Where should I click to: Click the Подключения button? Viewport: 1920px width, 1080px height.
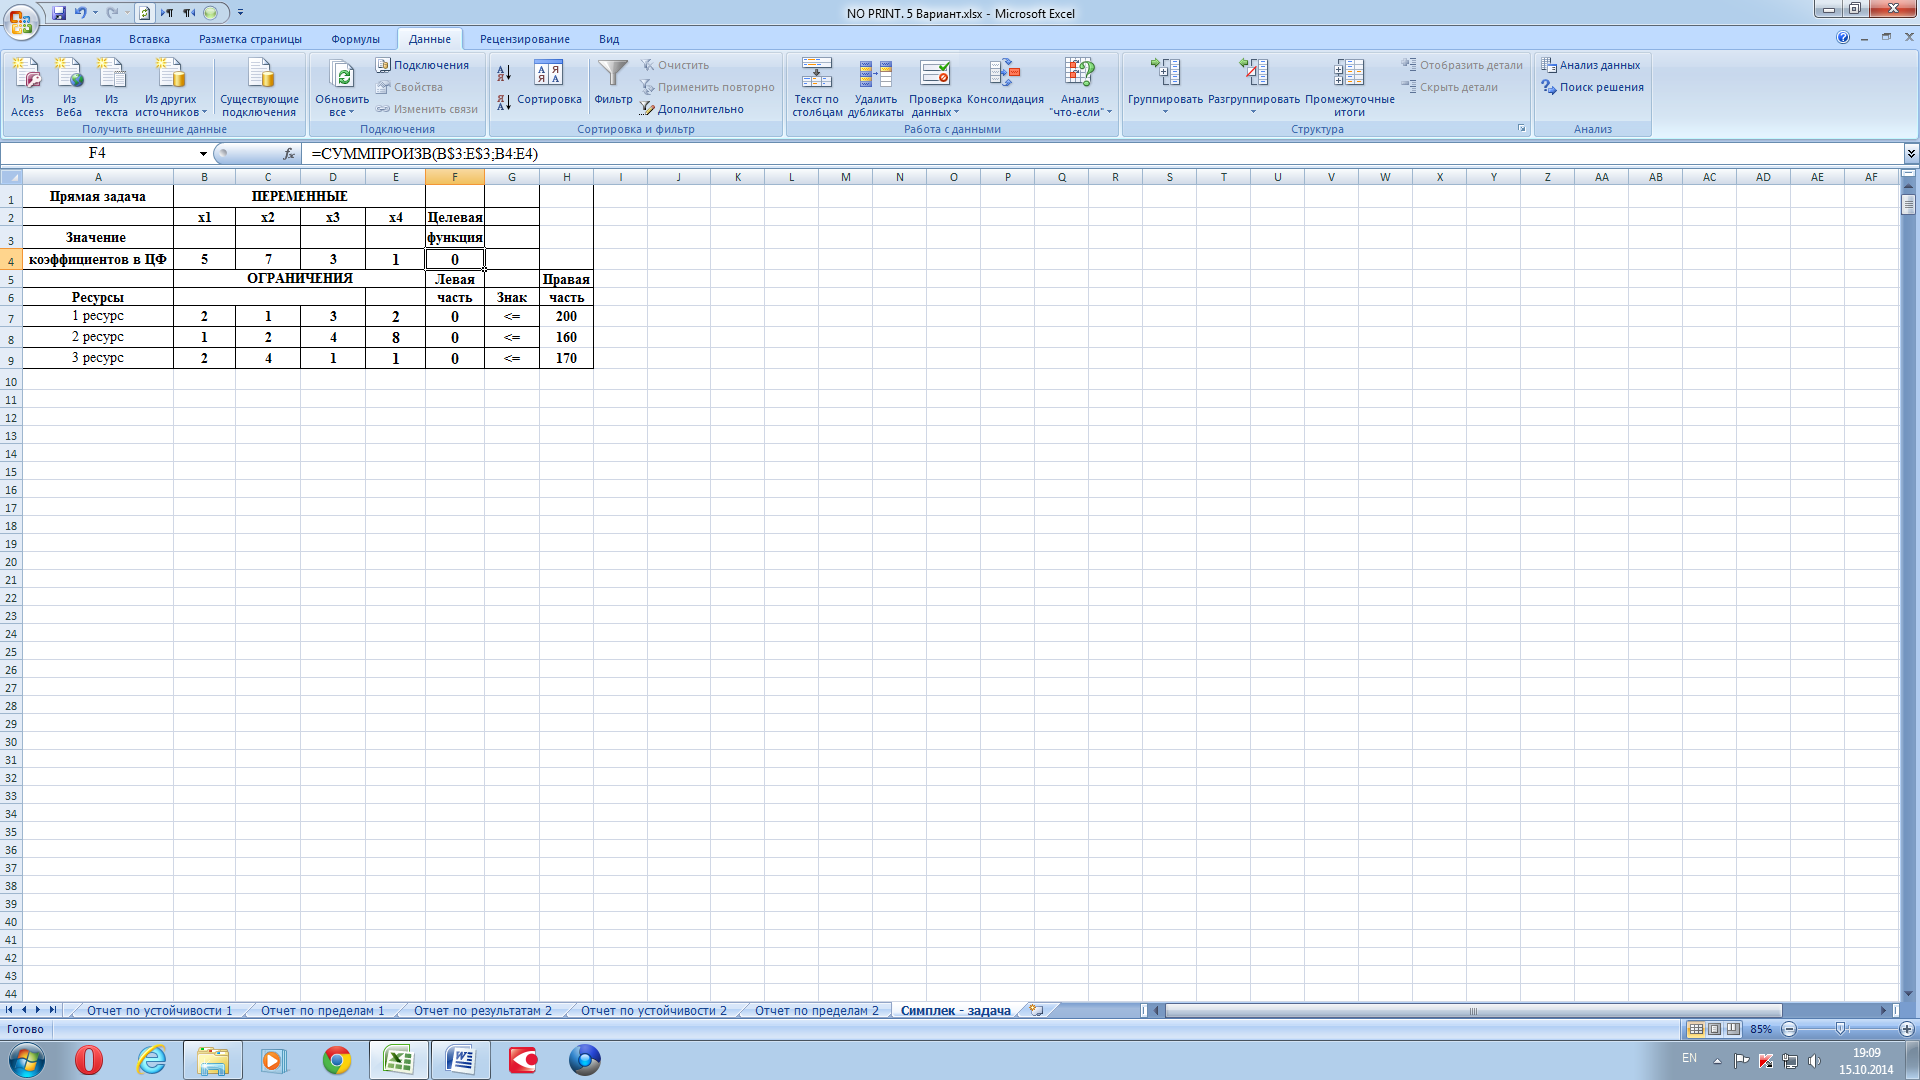pyautogui.click(x=422, y=65)
